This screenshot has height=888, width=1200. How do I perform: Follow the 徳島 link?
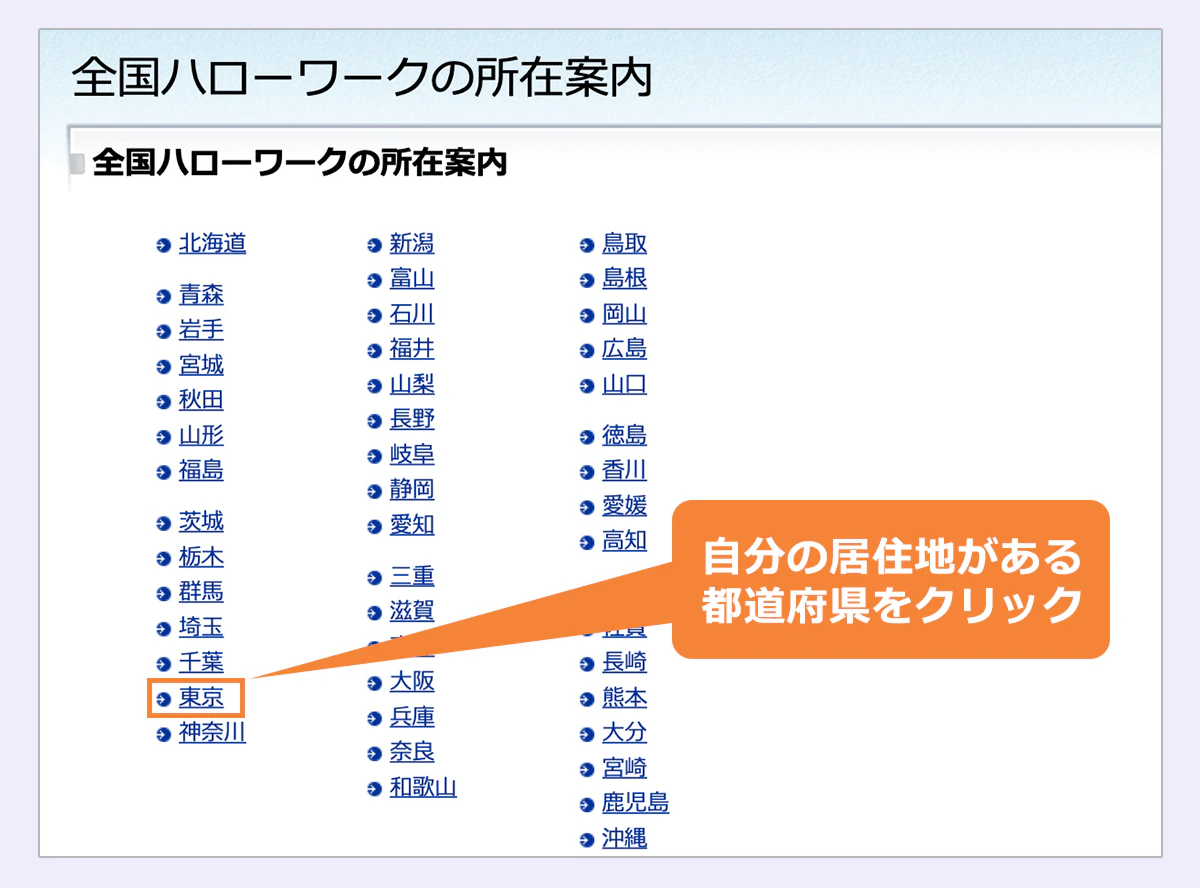coord(624,435)
